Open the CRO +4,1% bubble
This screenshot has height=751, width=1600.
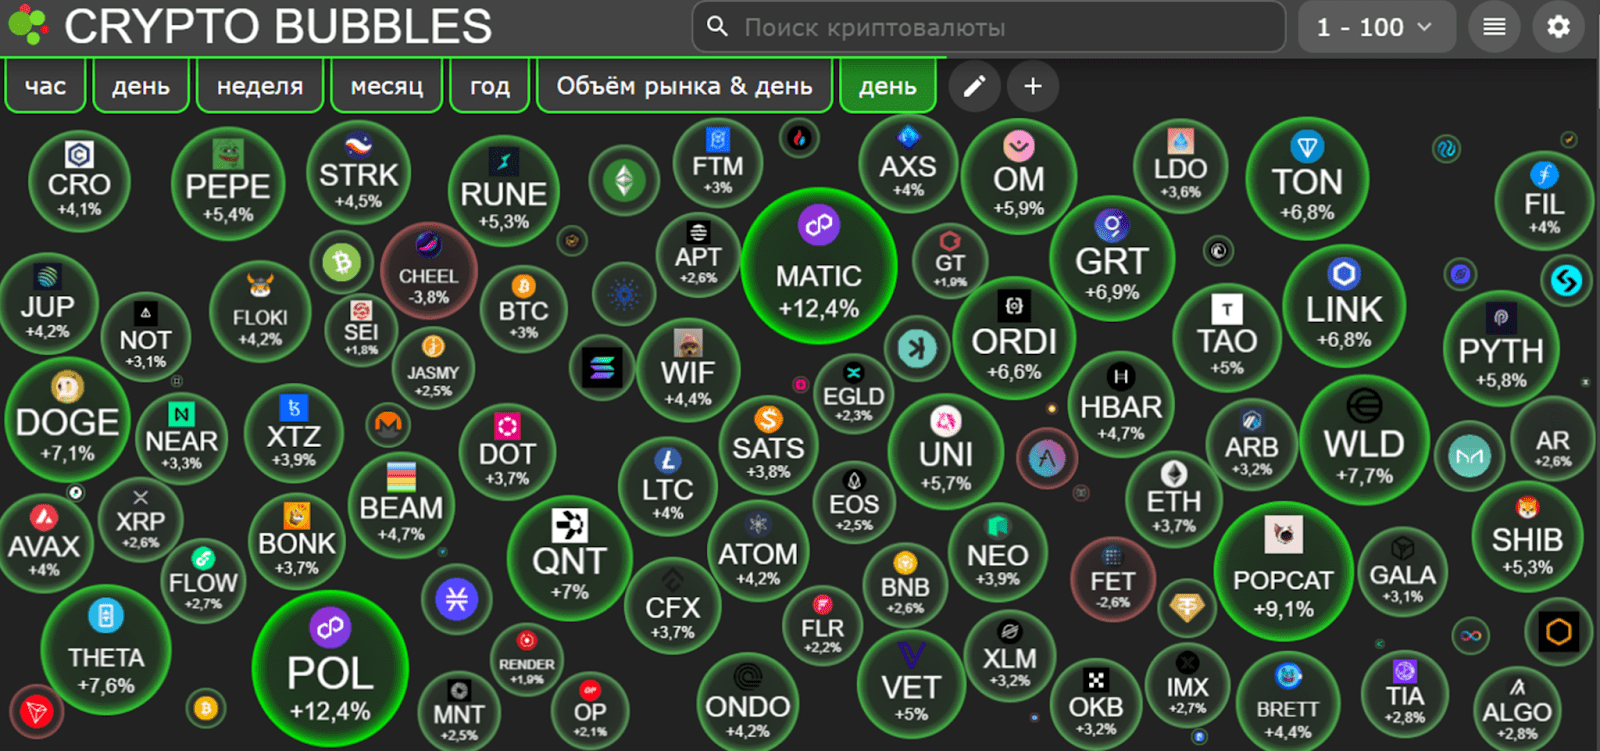[x=79, y=182]
